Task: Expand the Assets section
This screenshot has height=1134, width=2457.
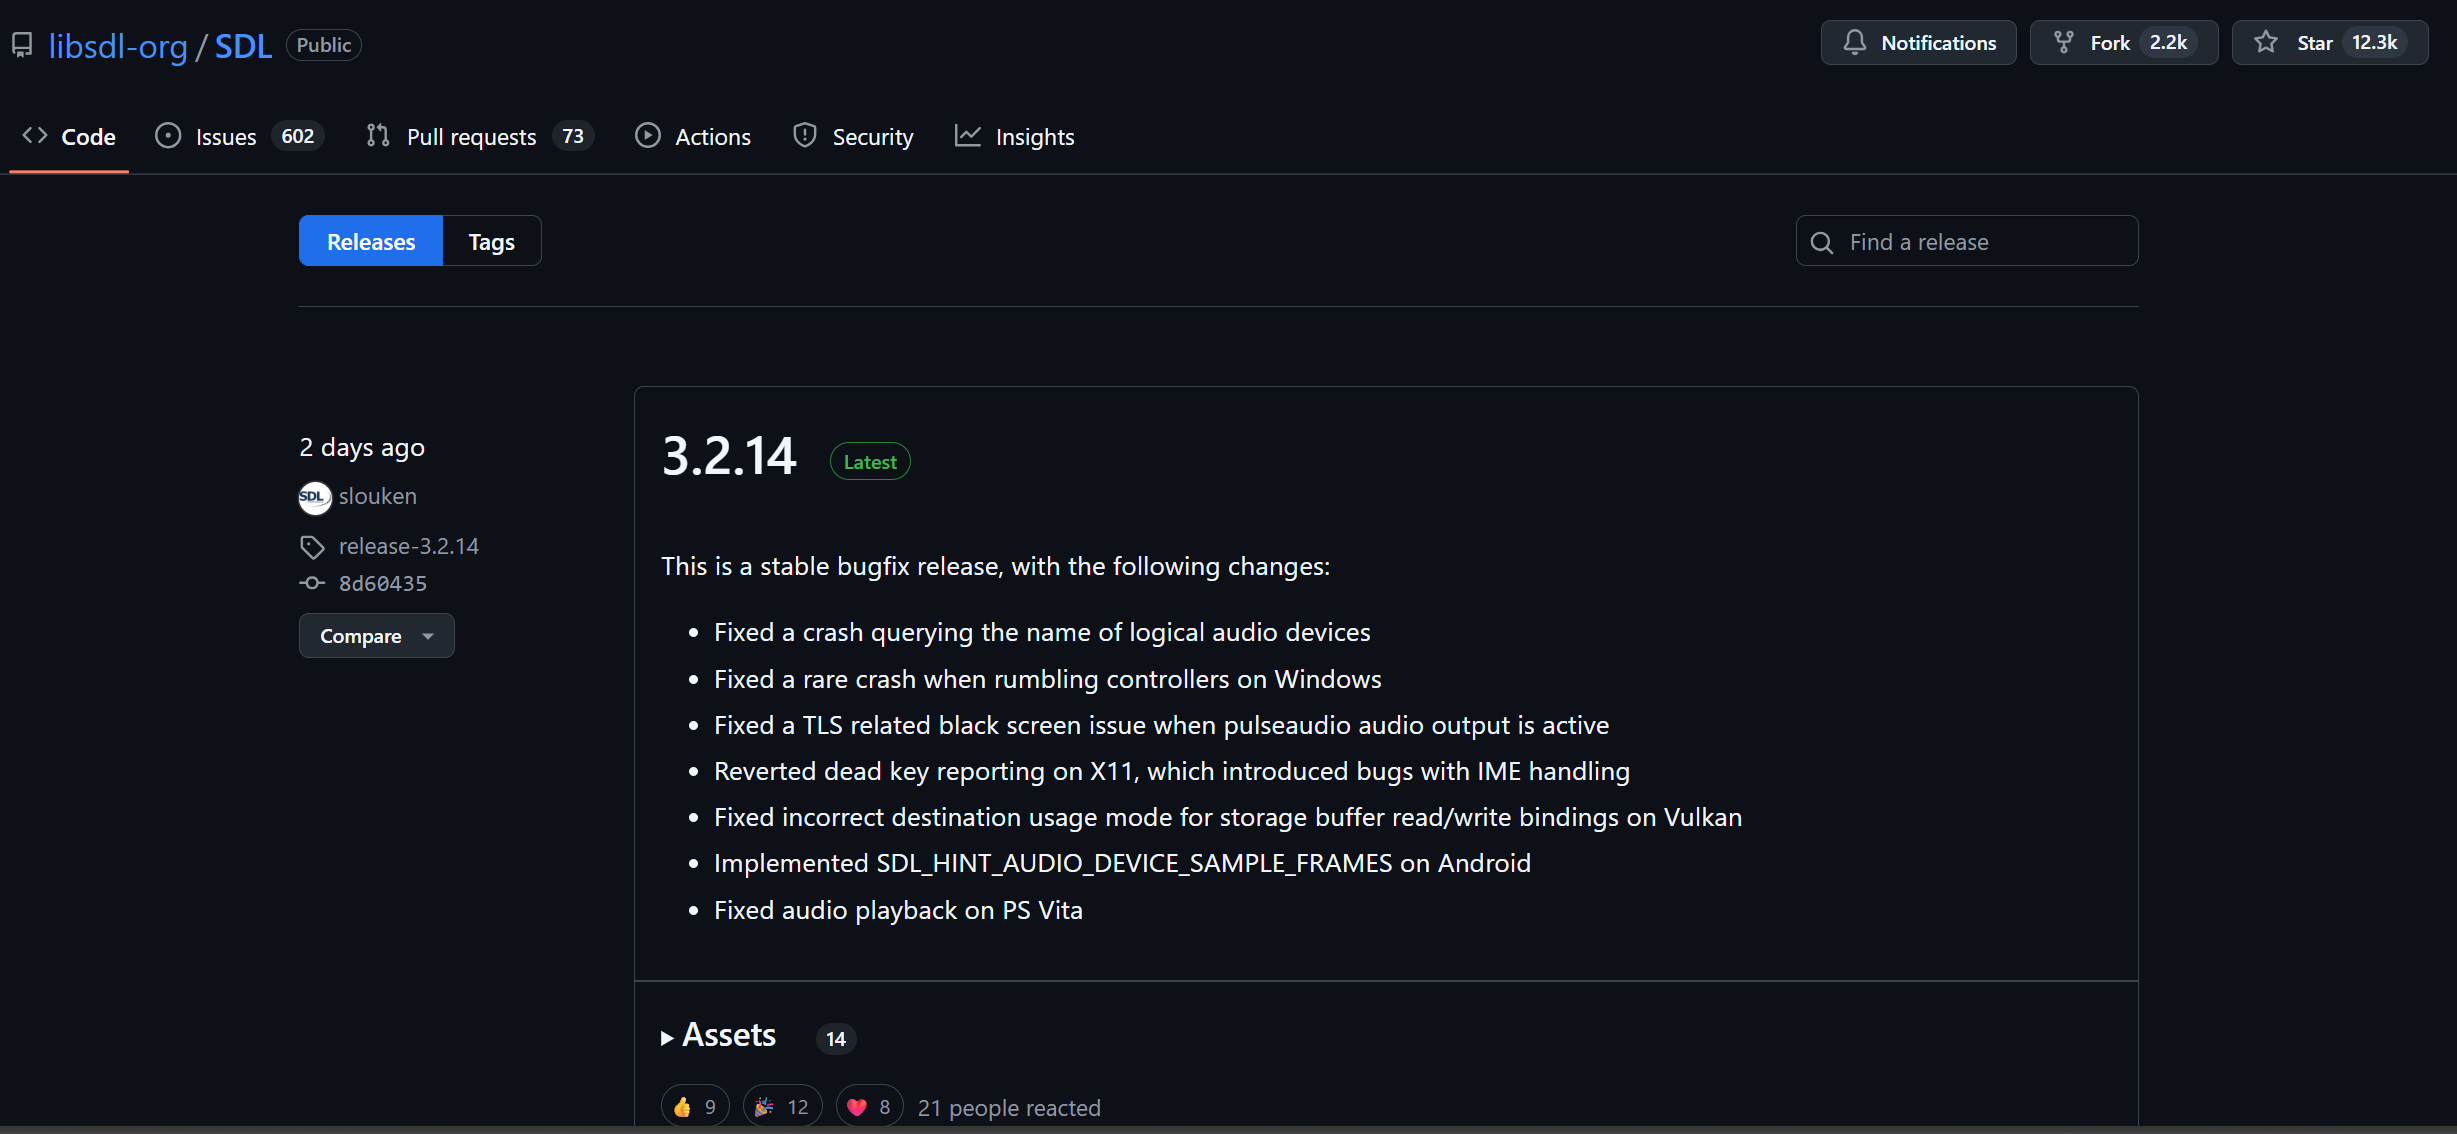Action: pos(719,1036)
